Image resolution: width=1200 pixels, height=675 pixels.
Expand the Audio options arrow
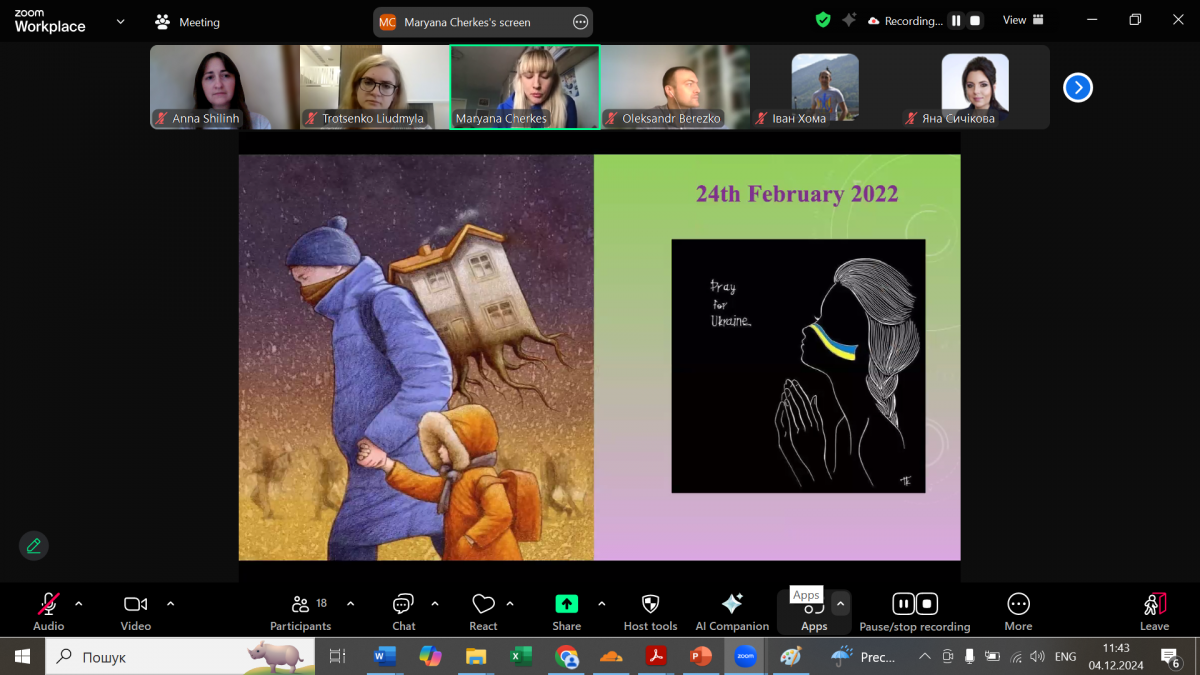point(79,604)
